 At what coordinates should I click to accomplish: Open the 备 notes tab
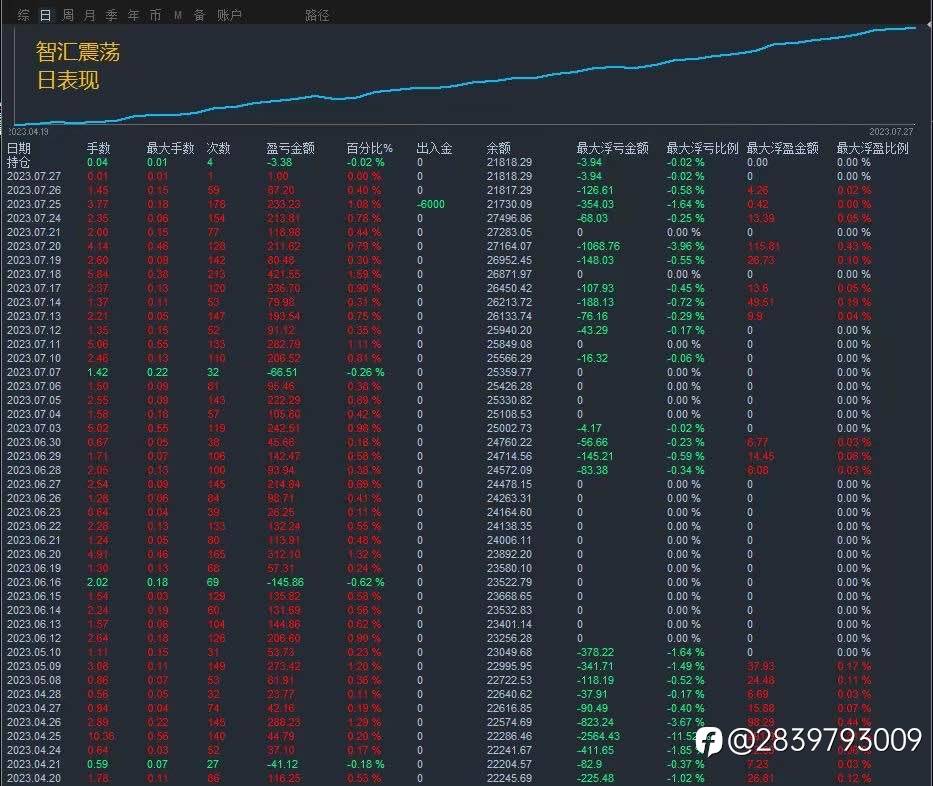[x=200, y=15]
